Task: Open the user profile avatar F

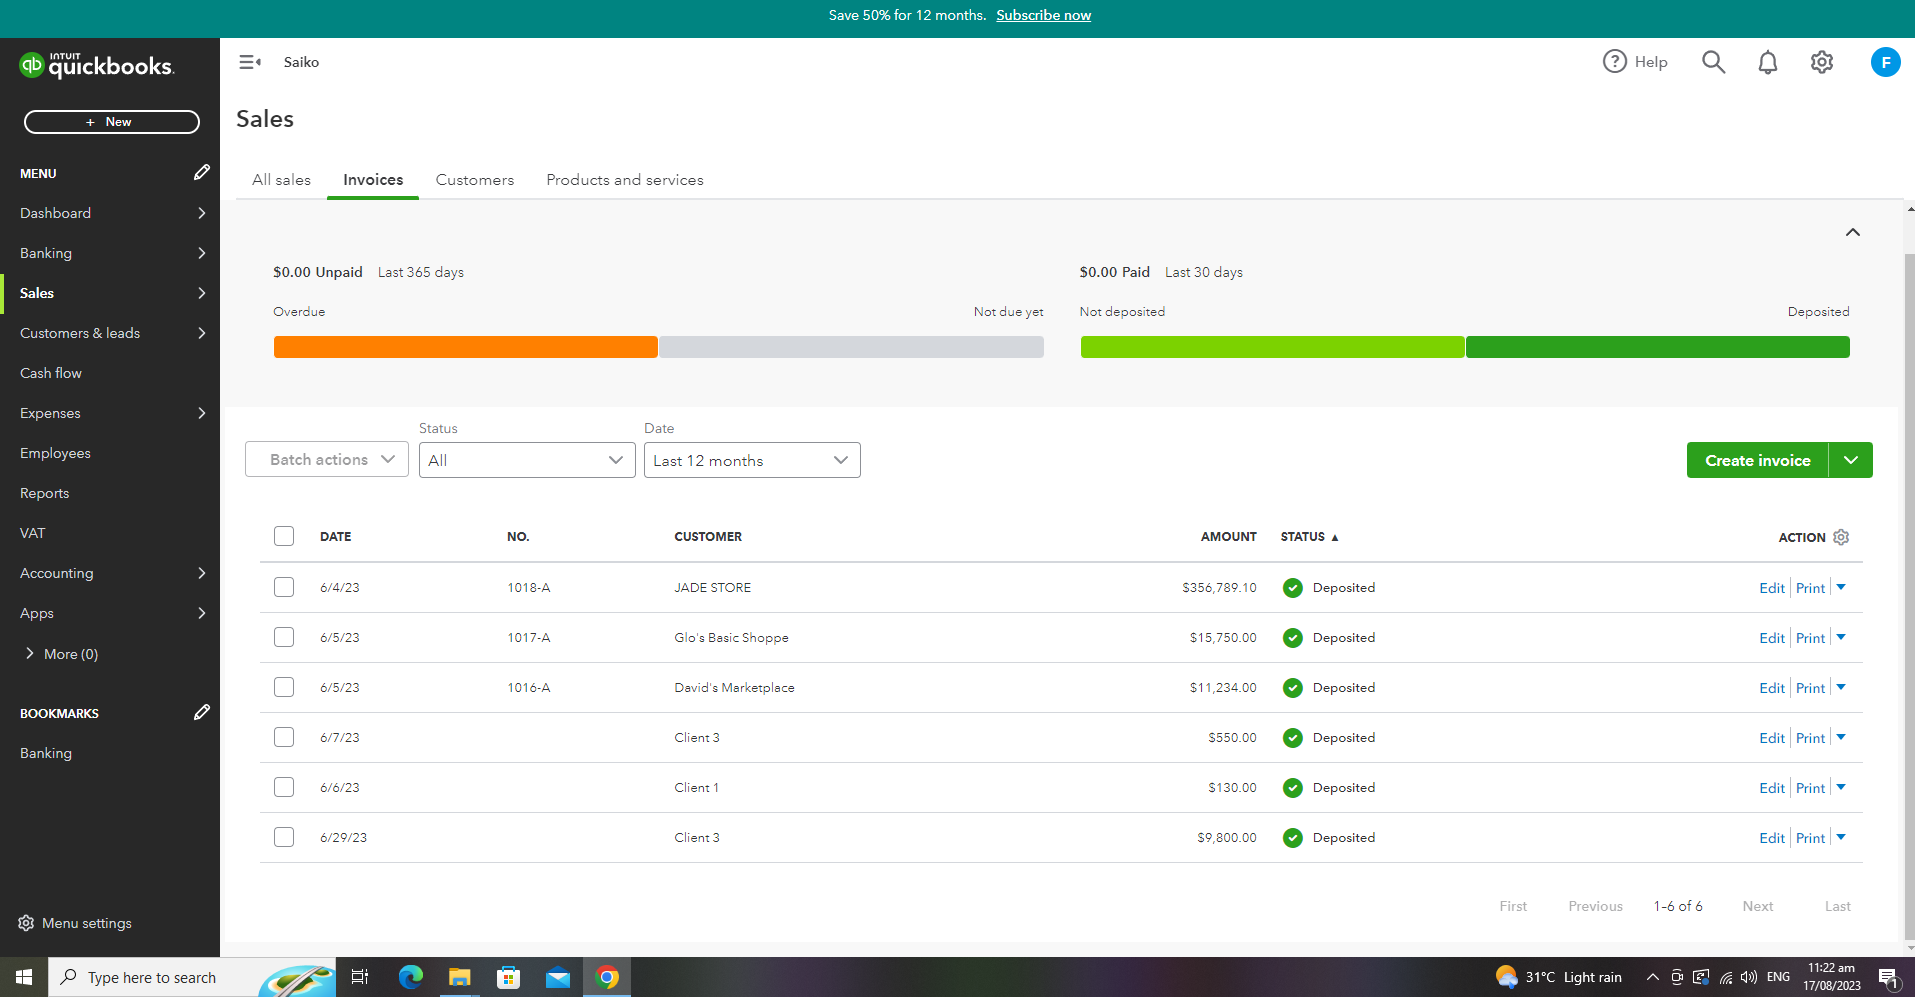Action: (1885, 62)
